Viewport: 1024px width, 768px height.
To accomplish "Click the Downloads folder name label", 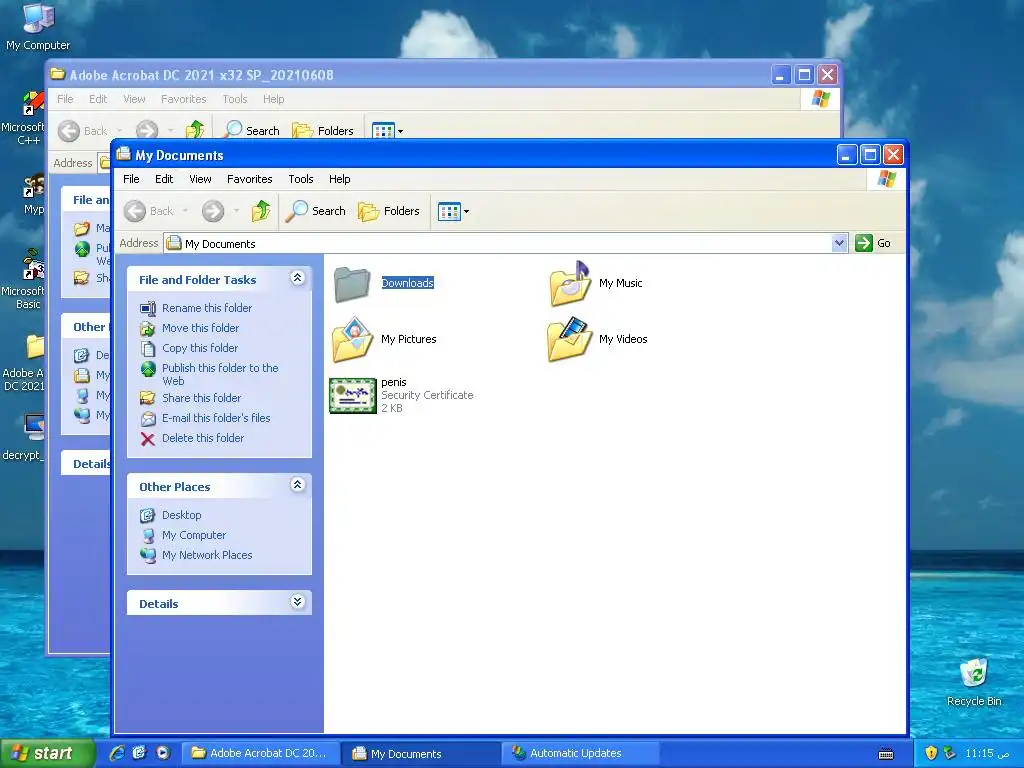I will click(408, 283).
